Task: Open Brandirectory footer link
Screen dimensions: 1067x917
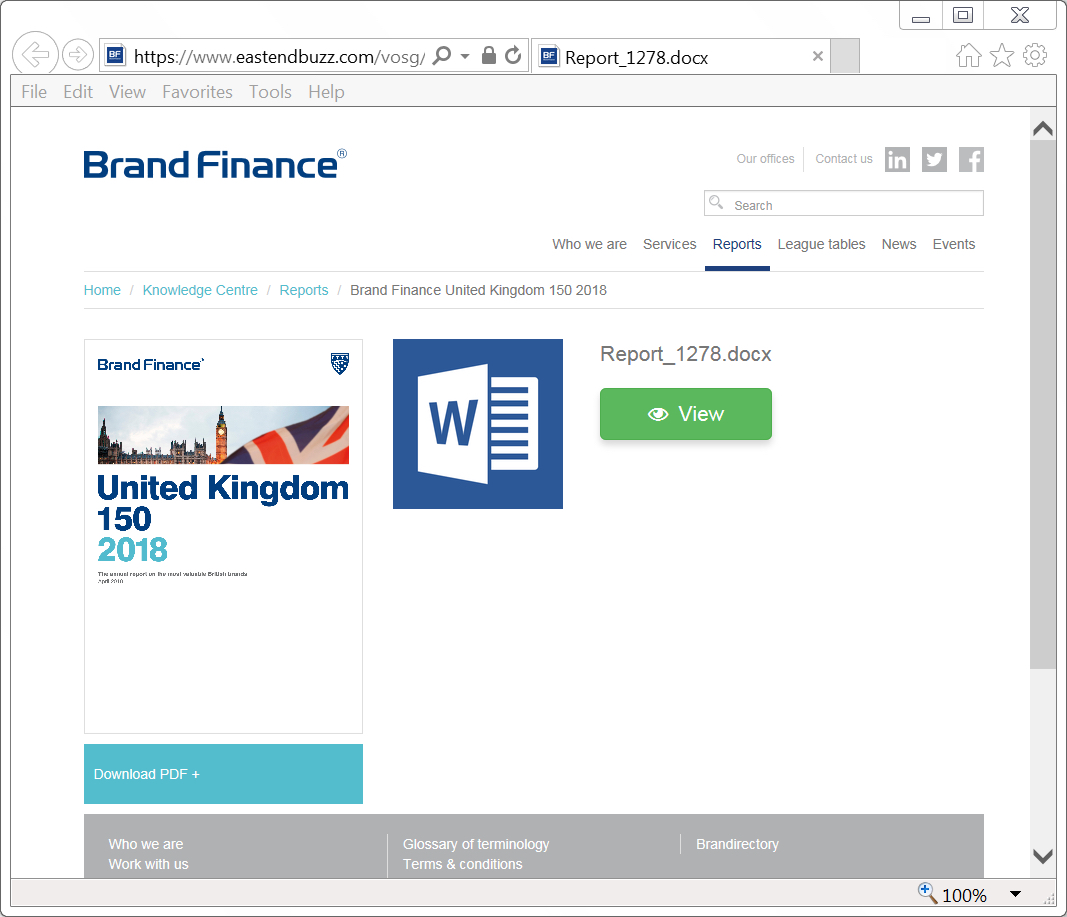Action: [737, 844]
